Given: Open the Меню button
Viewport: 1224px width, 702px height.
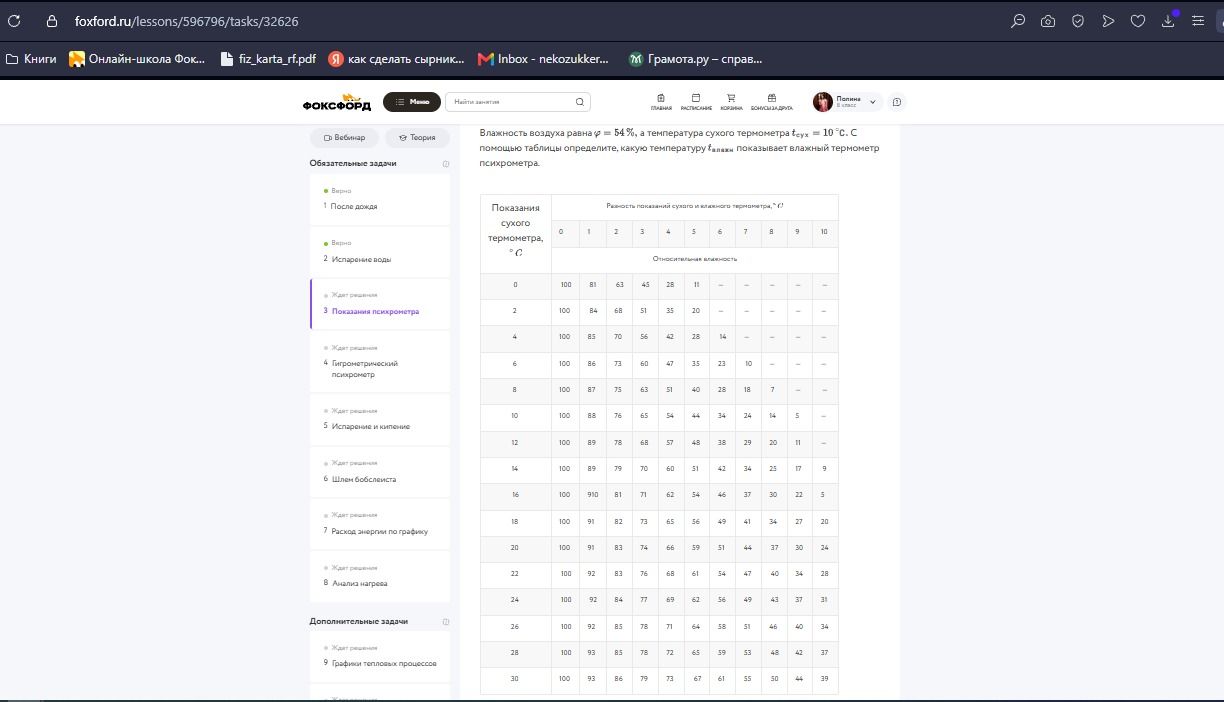Looking at the screenshot, I should pos(412,102).
